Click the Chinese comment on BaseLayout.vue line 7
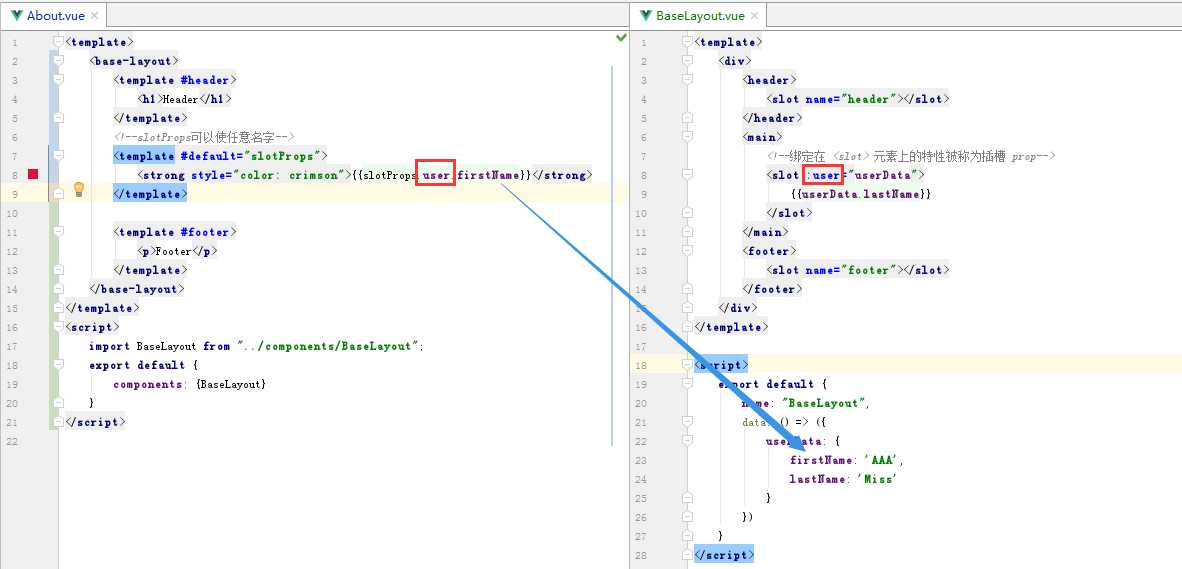1182x569 pixels. click(x=911, y=156)
